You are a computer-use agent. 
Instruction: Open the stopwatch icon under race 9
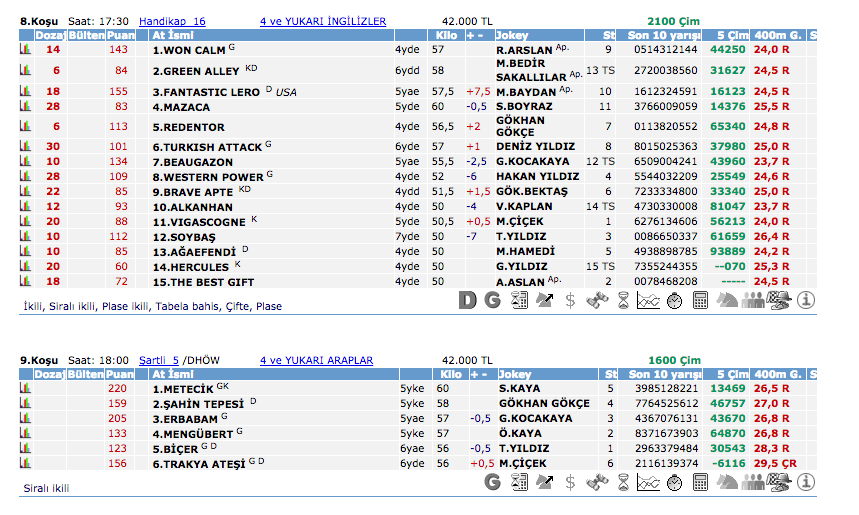(675, 482)
